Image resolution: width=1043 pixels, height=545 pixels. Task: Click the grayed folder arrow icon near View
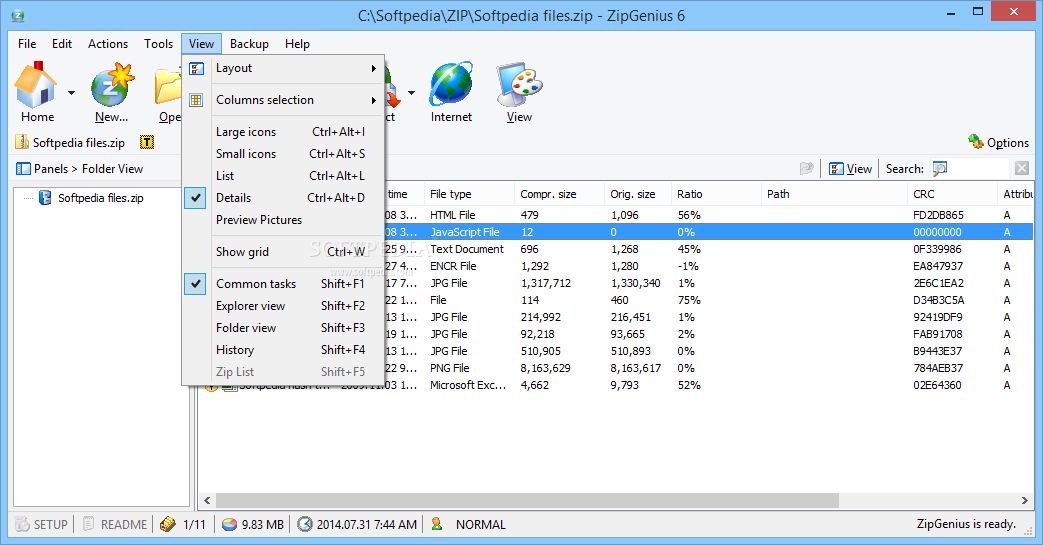coord(807,168)
